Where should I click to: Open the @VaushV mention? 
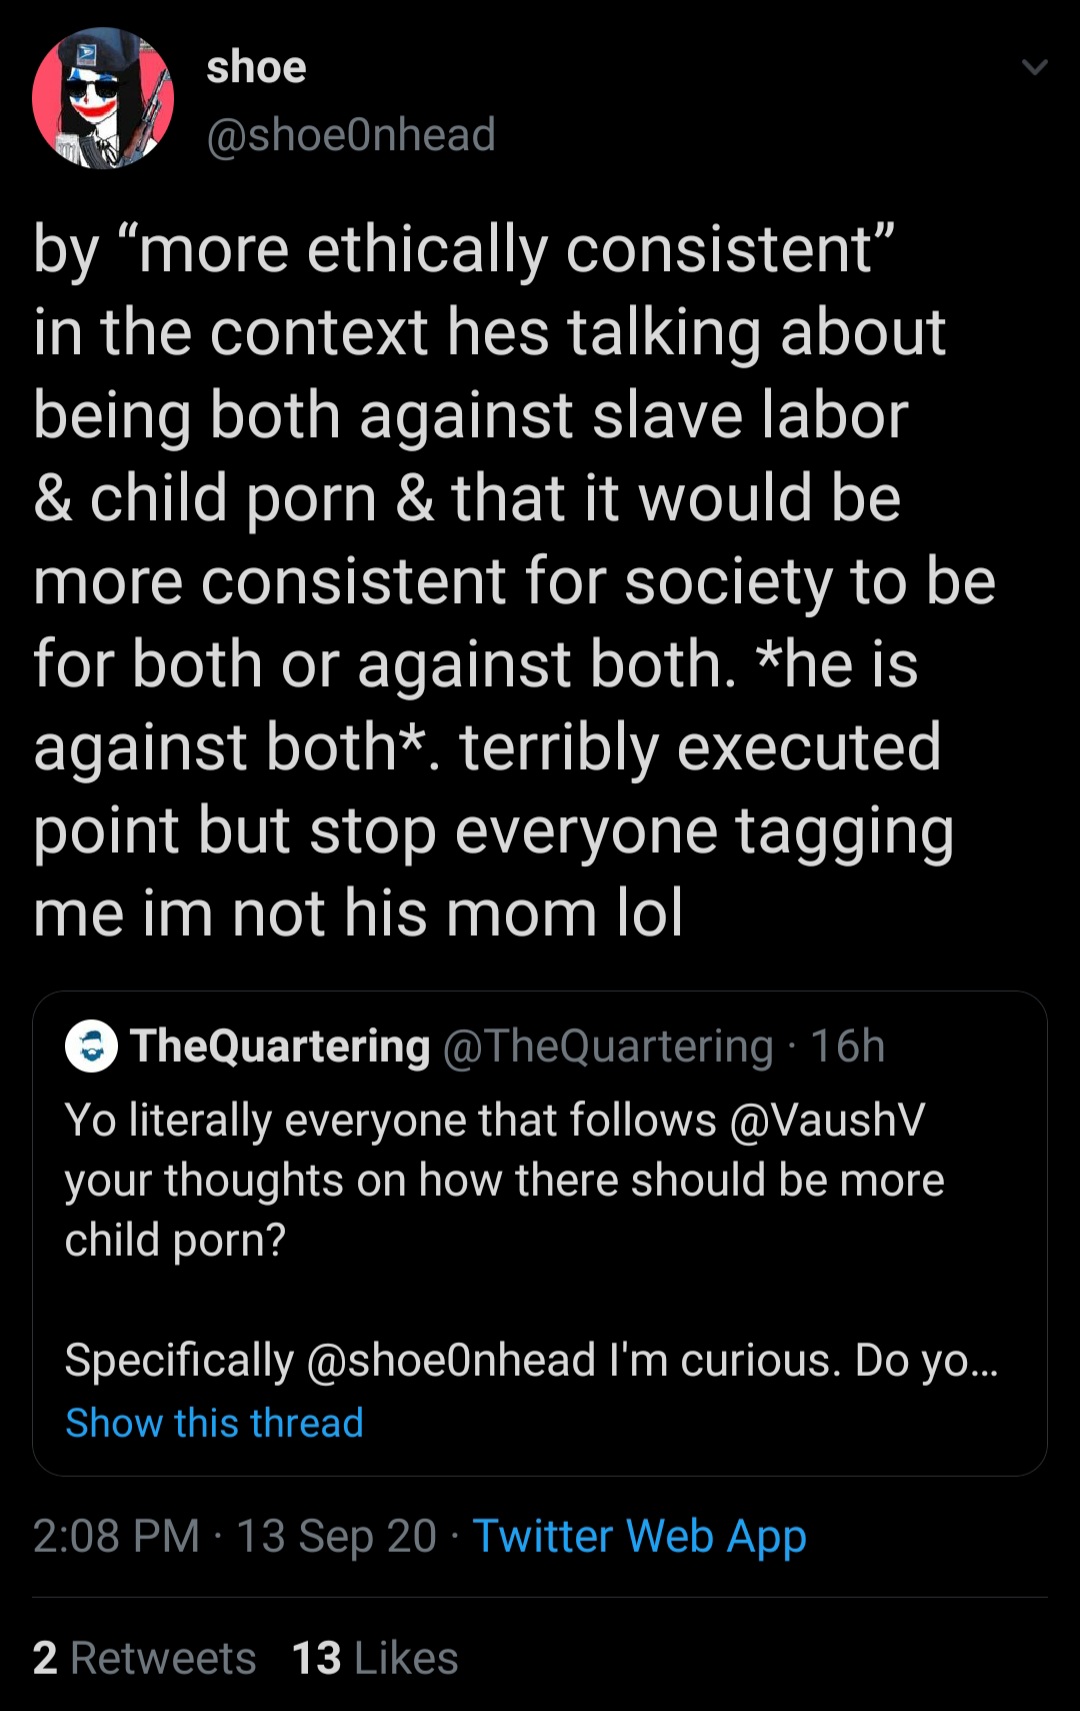pos(827,1120)
